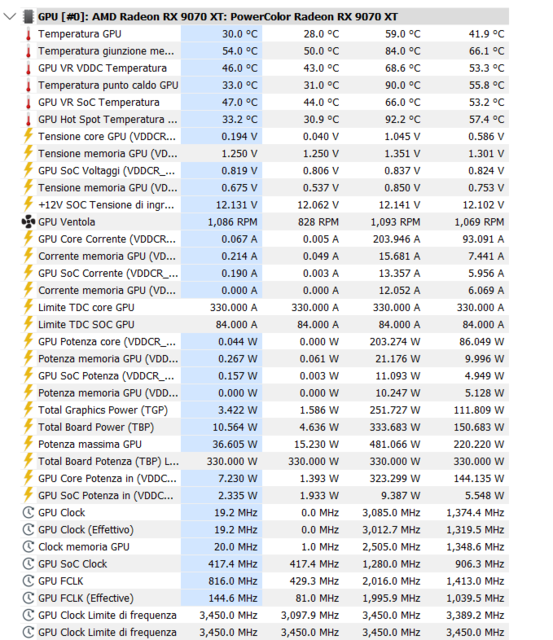This screenshot has height=640, width=553.
Task: Select the "GPU SoC Potenza in (VDDC..." label
Action: 106,496
